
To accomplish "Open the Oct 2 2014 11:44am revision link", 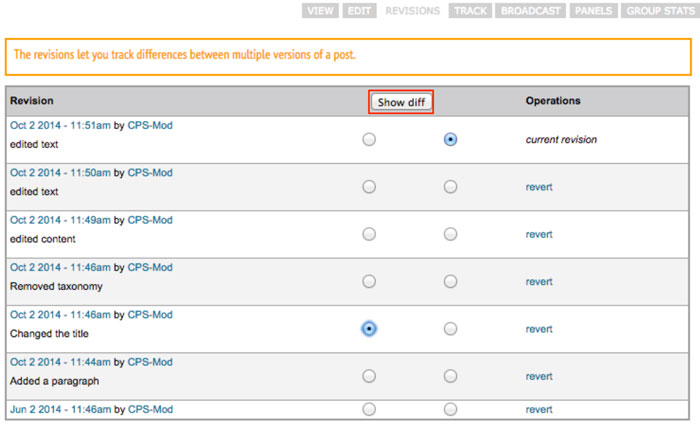I will pos(60,362).
